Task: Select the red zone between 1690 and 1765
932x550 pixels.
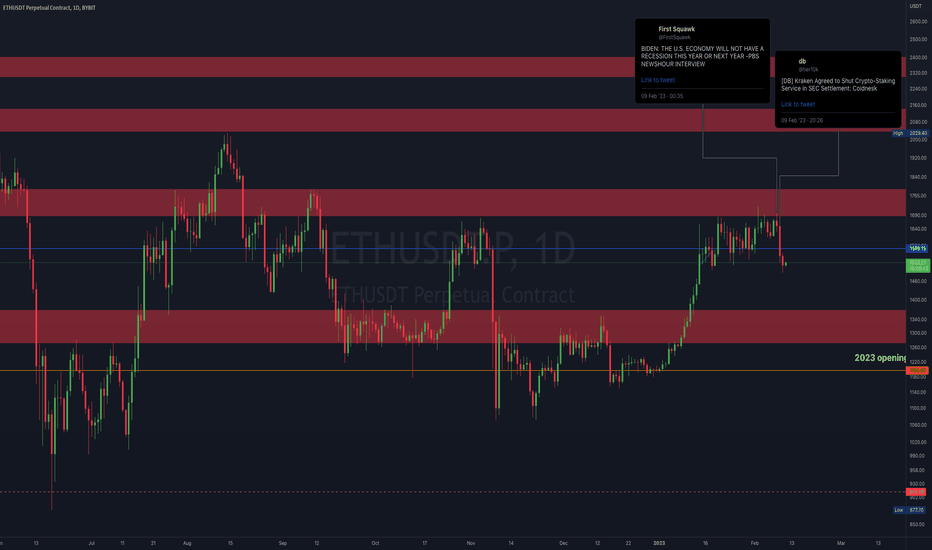Action: click(x=453, y=202)
